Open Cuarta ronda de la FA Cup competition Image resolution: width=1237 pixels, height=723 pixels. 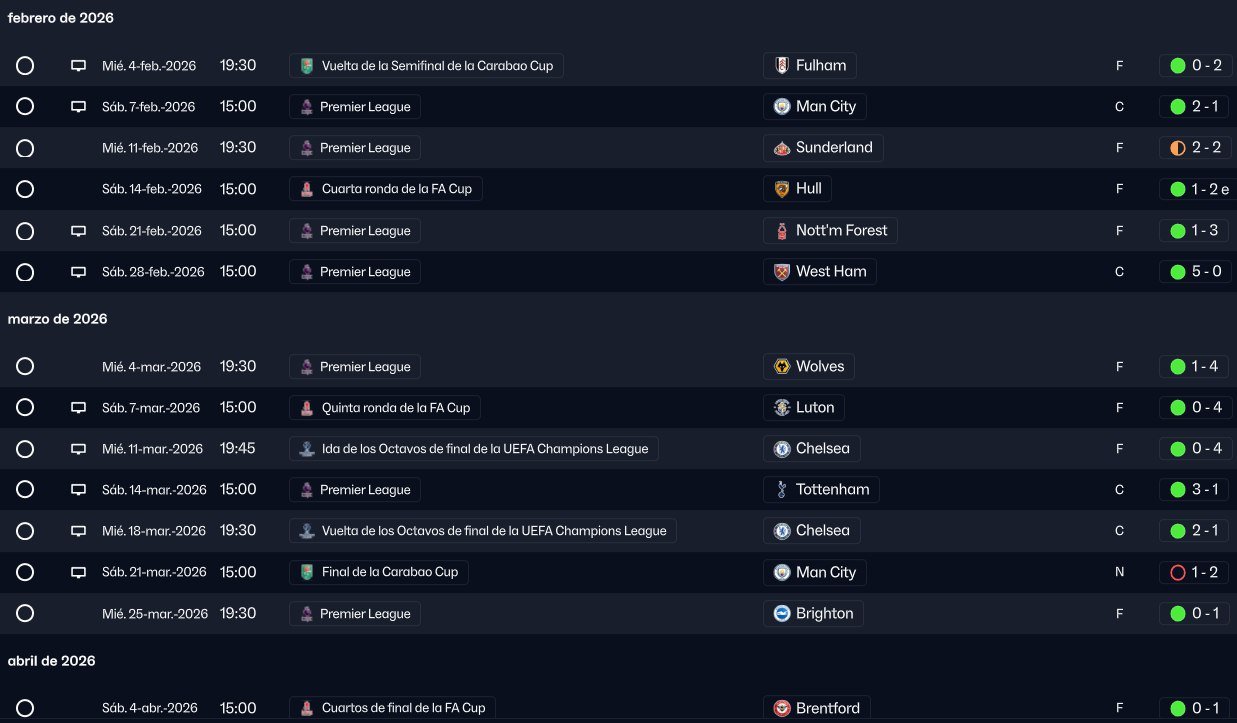coord(395,189)
